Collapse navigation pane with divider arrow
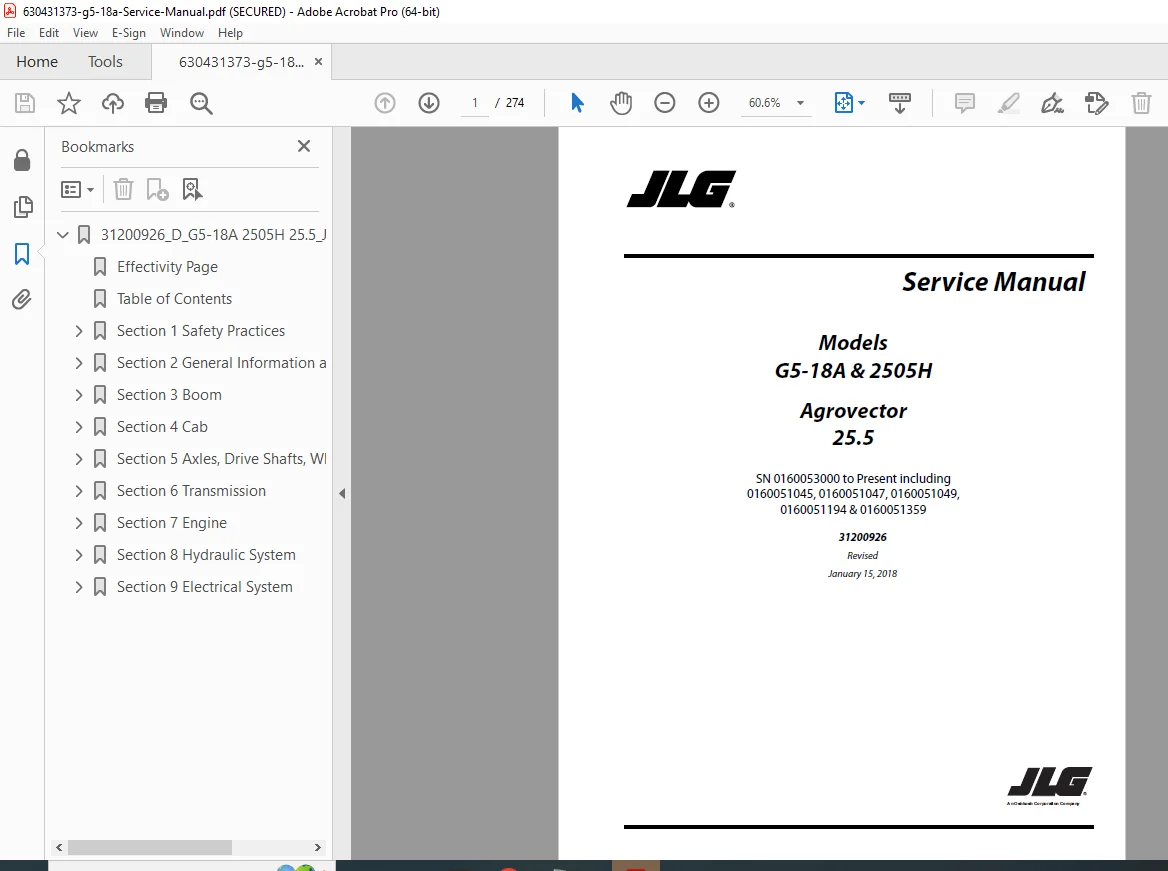The width and height of the screenshot is (1168, 871). coord(342,493)
